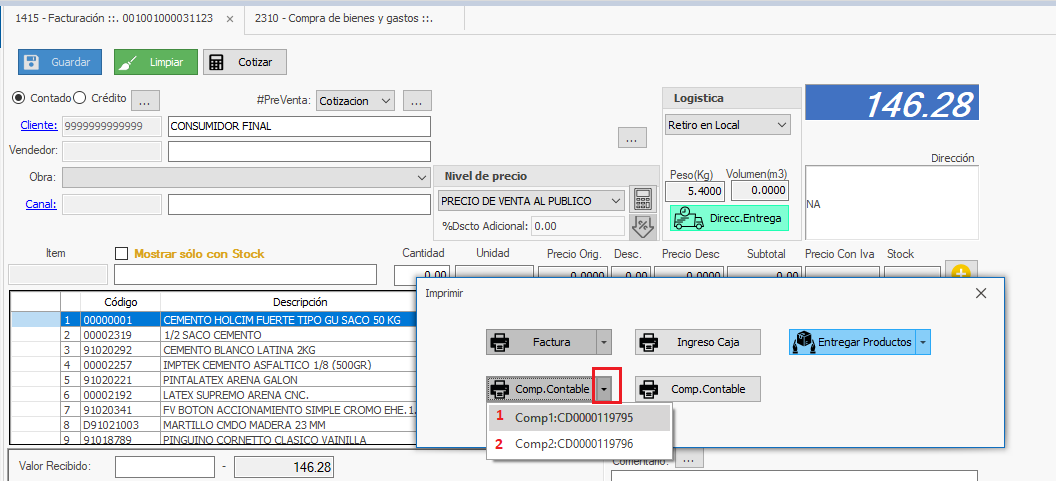Enable Mostrar sólo con Stock checkbox
The image size is (1056, 481).
point(122,254)
